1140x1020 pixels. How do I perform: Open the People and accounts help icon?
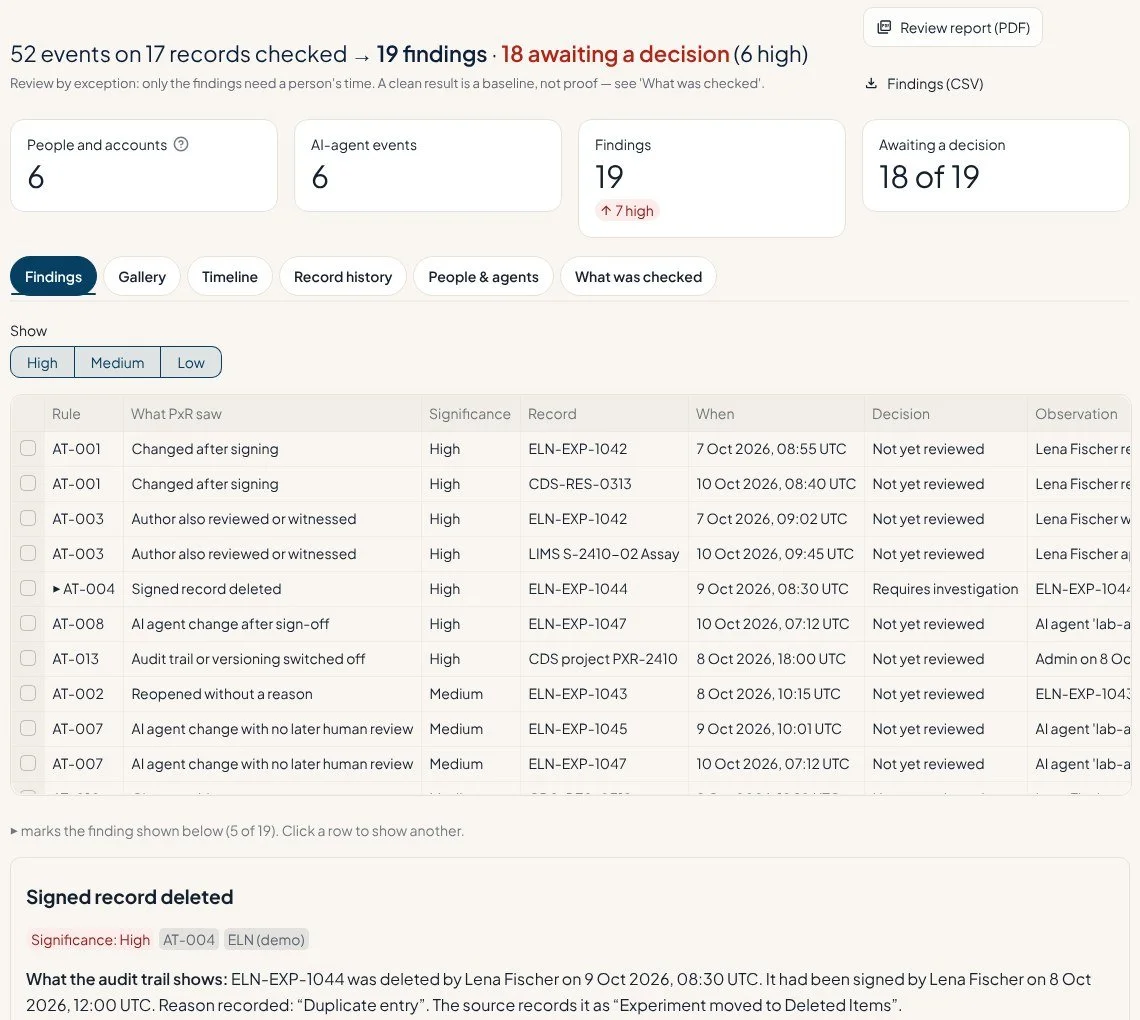pyautogui.click(x=181, y=144)
